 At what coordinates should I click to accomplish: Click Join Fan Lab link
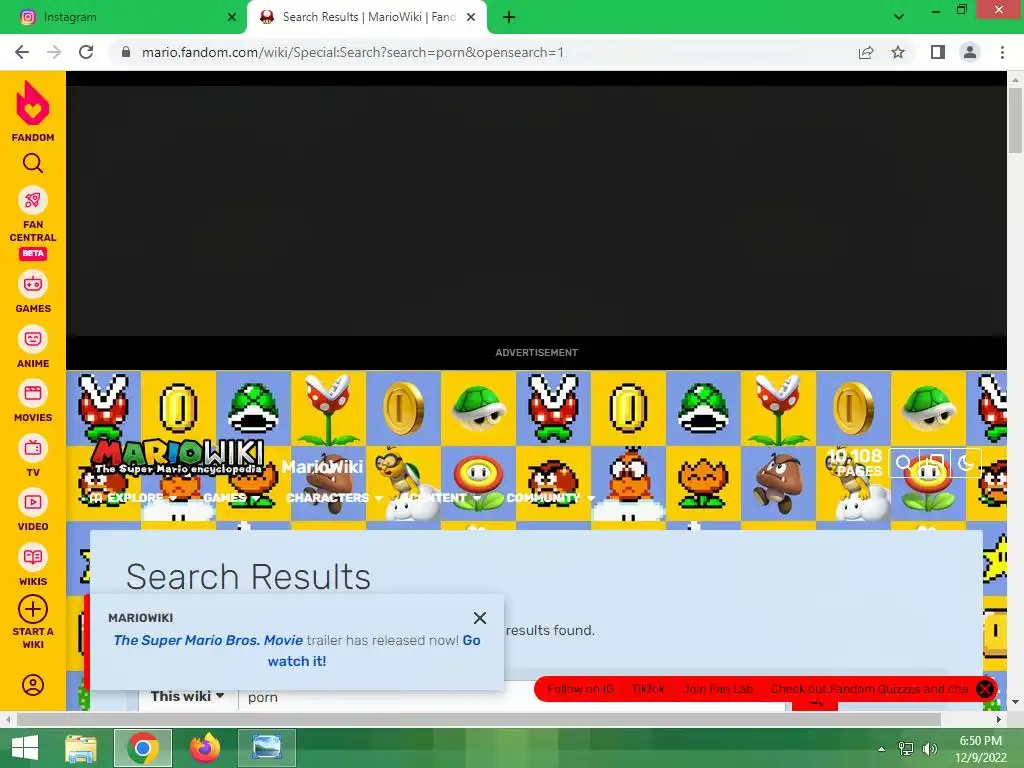click(x=718, y=689)
